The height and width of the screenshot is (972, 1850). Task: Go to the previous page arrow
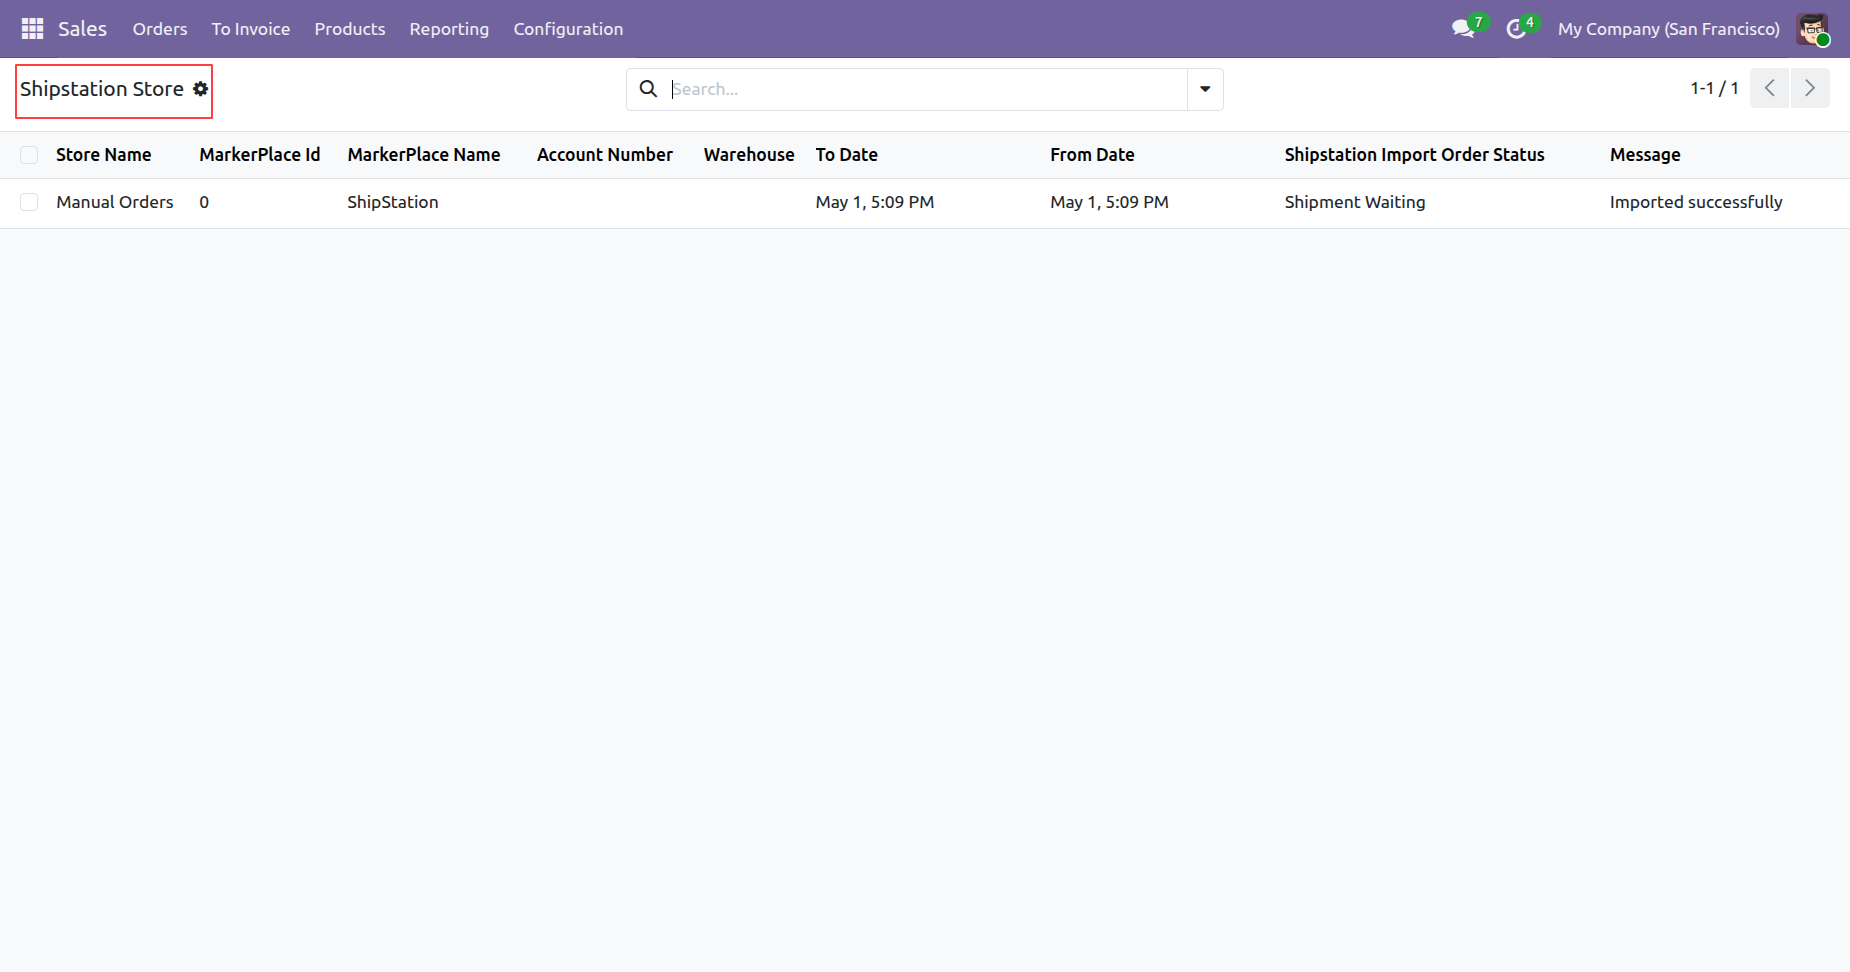point(1769,88)
